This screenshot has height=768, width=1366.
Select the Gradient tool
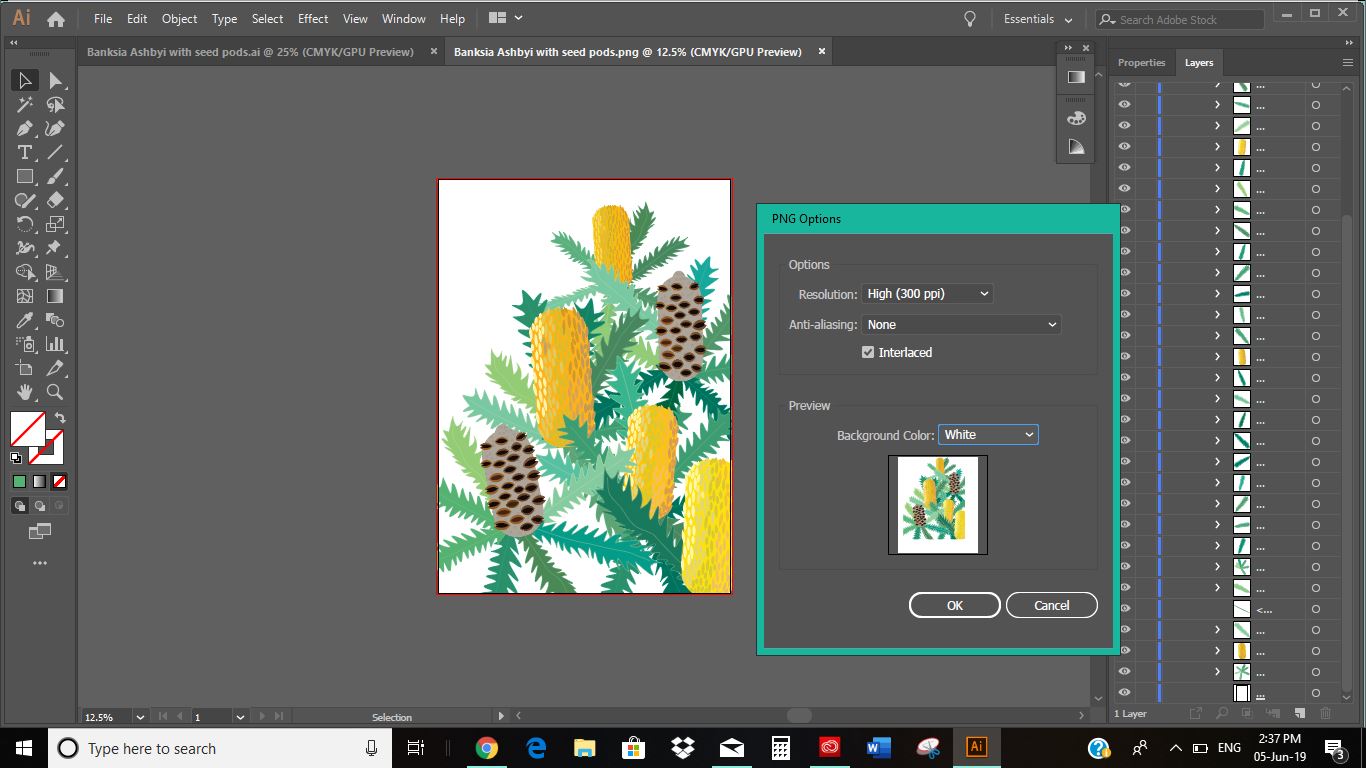(57, 296)
